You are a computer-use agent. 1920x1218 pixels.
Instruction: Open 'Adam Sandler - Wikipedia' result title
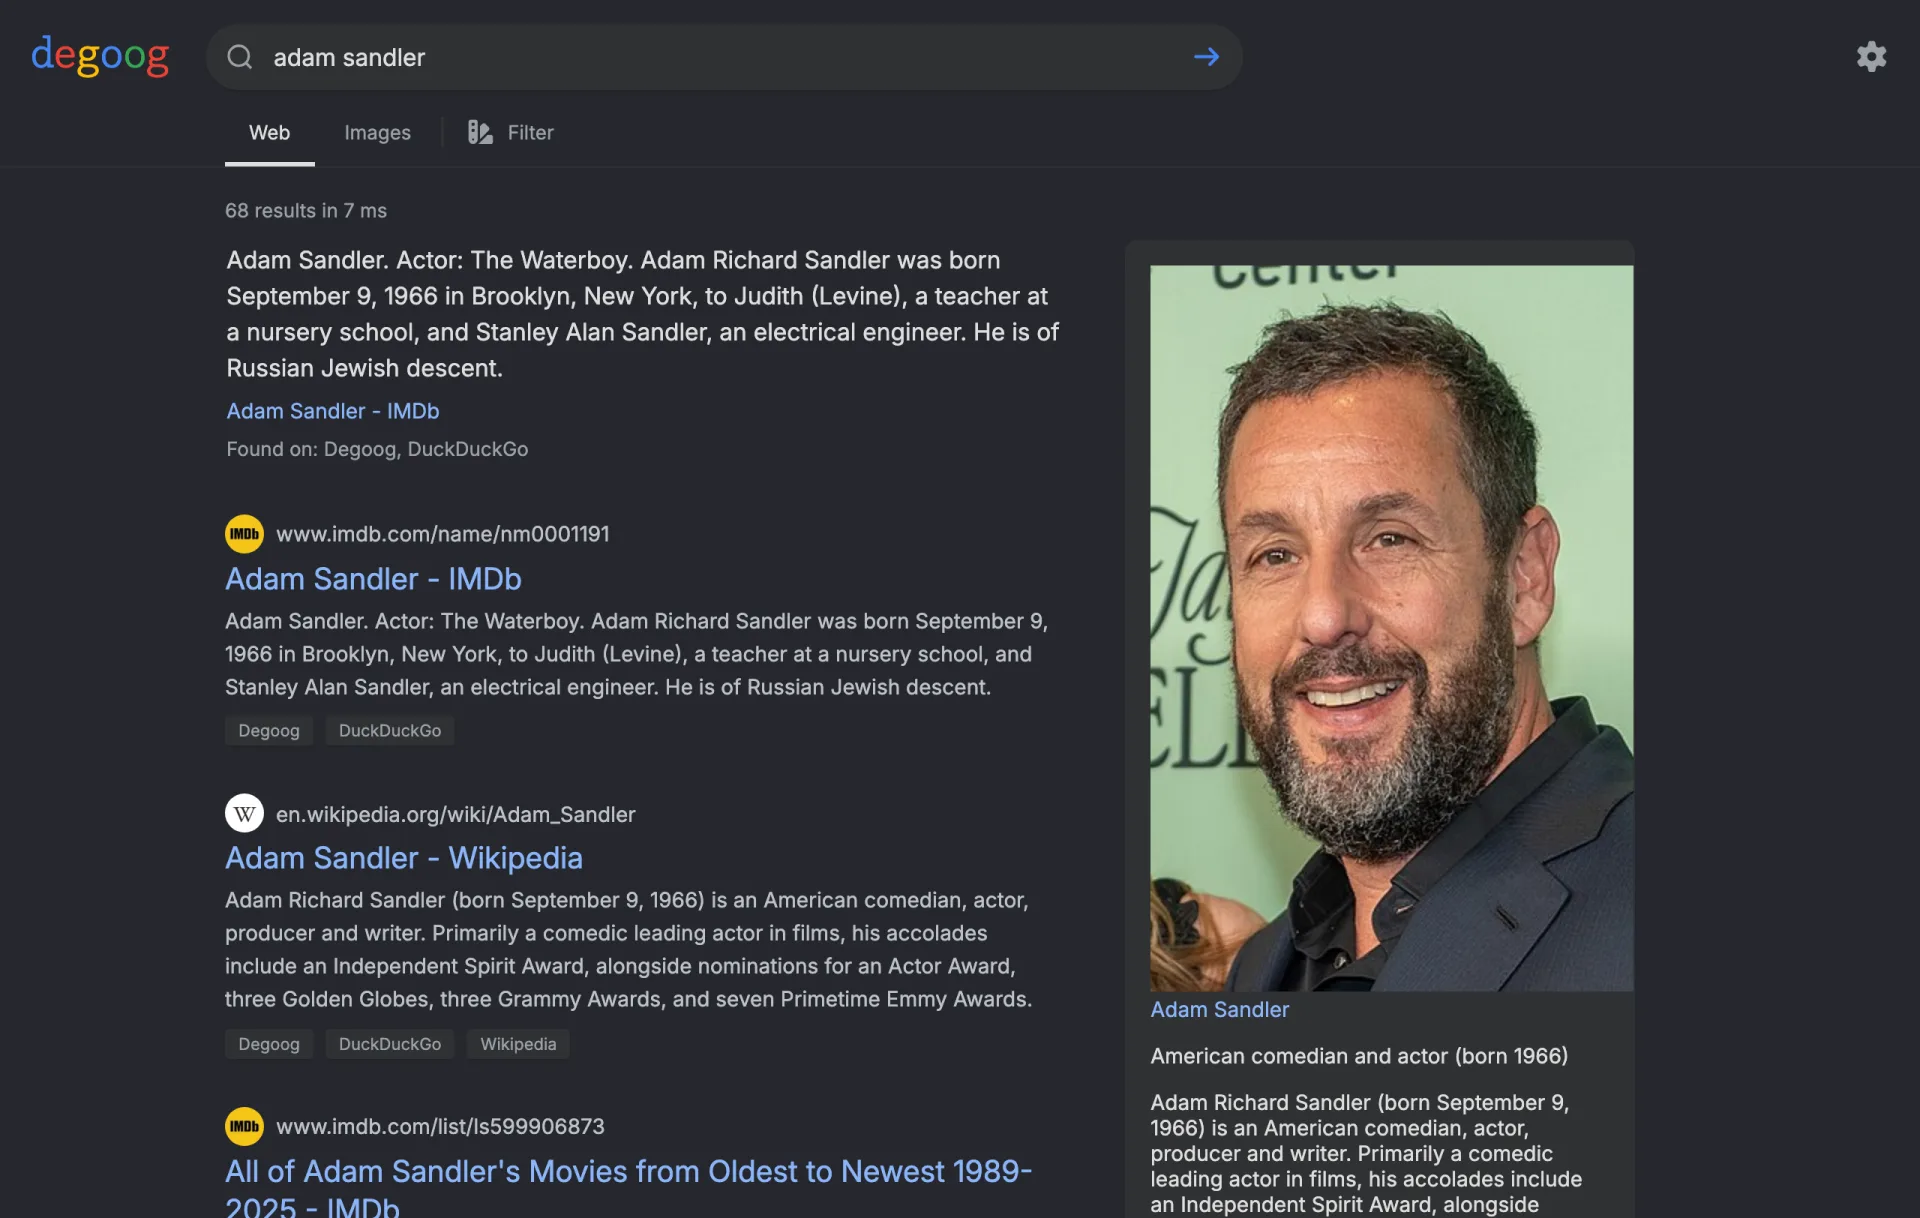(403, 858)
